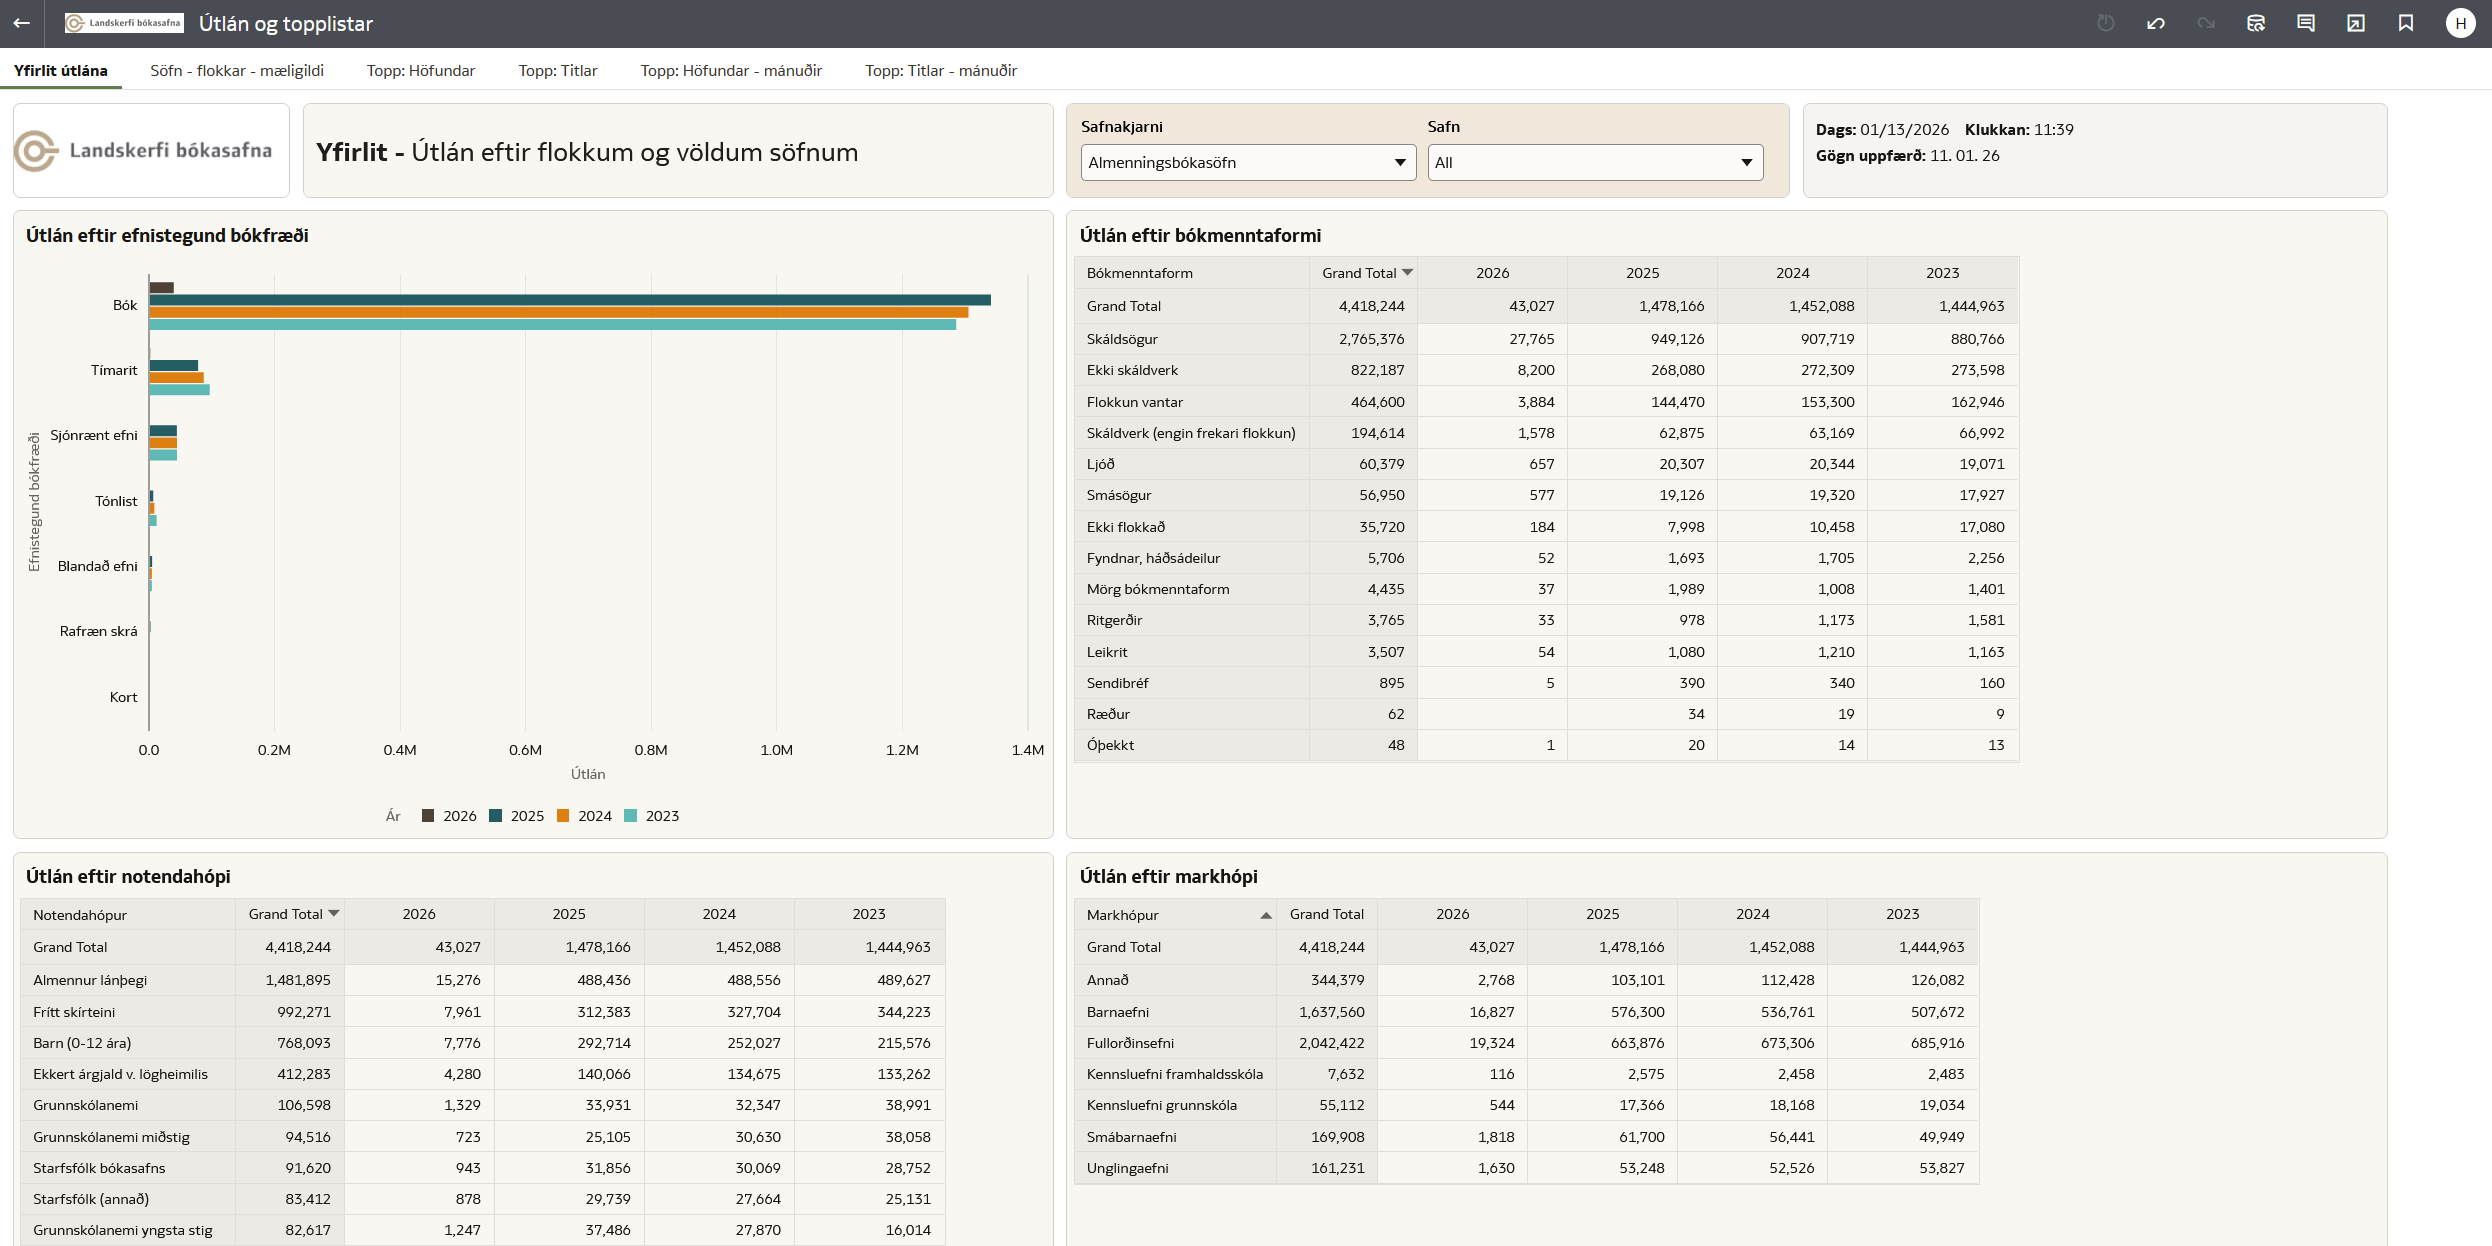Screen dimensions: 2492x1246
Task: Click the bookmark icon
Action: pyautogui.click(x=2405, y=23)
